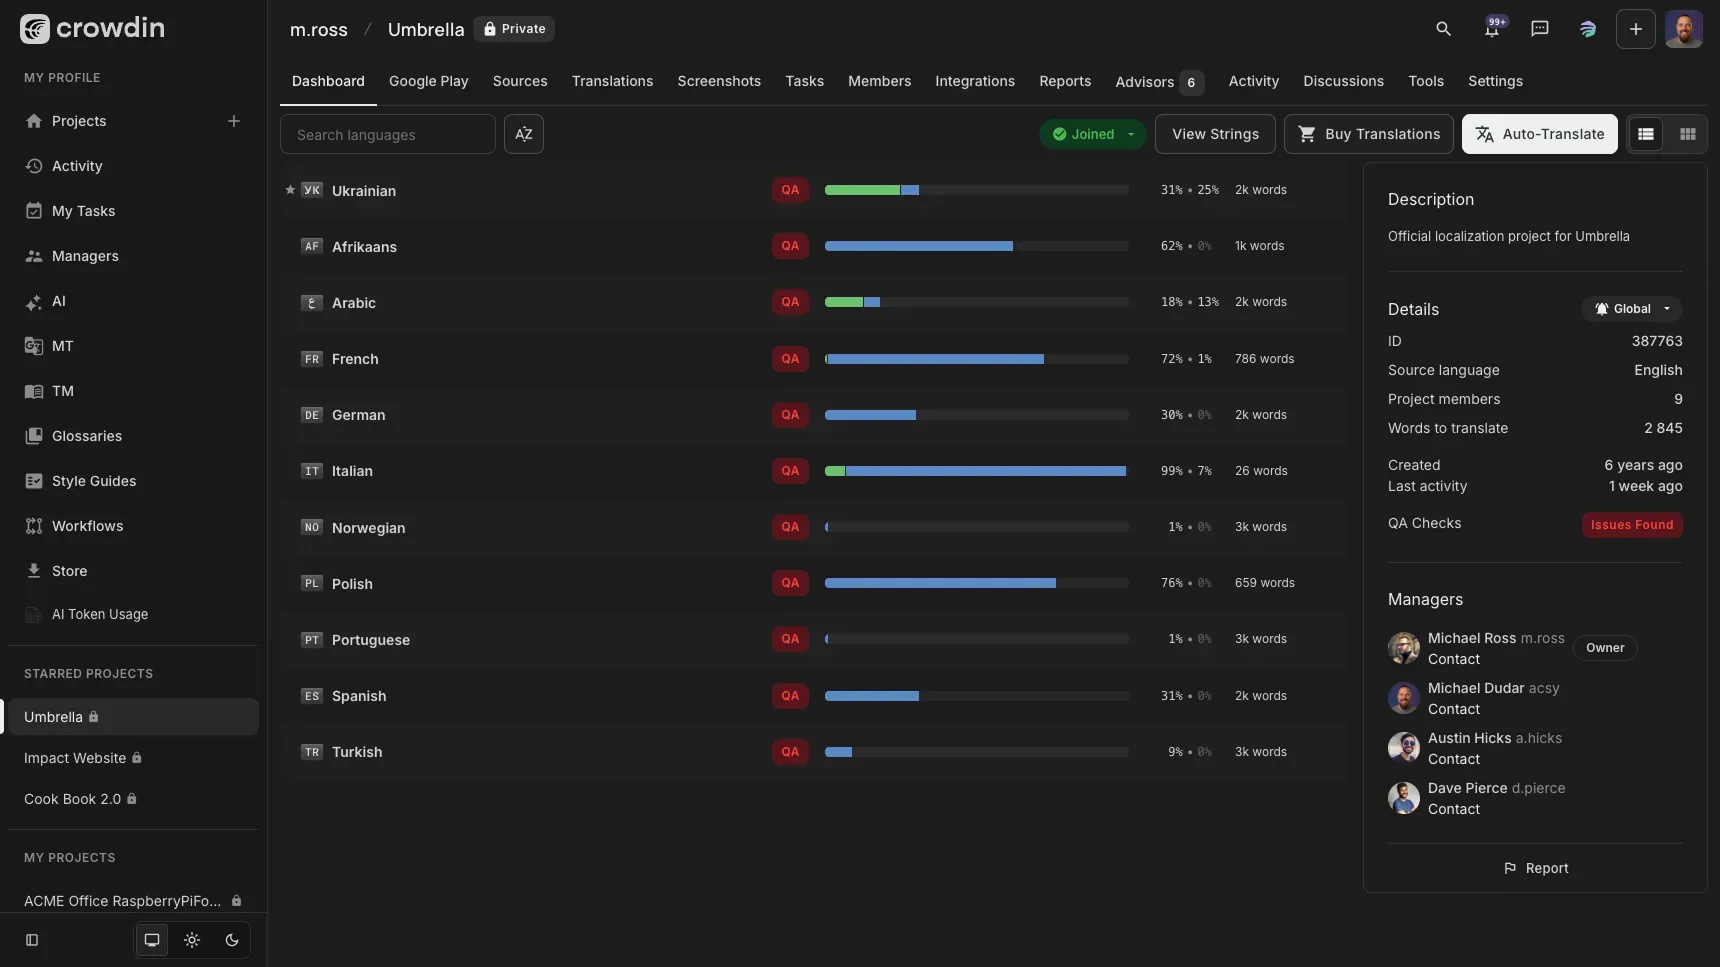Open QA badge for Turkish
This screenshot has width=1720, height=967.
[x=790, y=752]
